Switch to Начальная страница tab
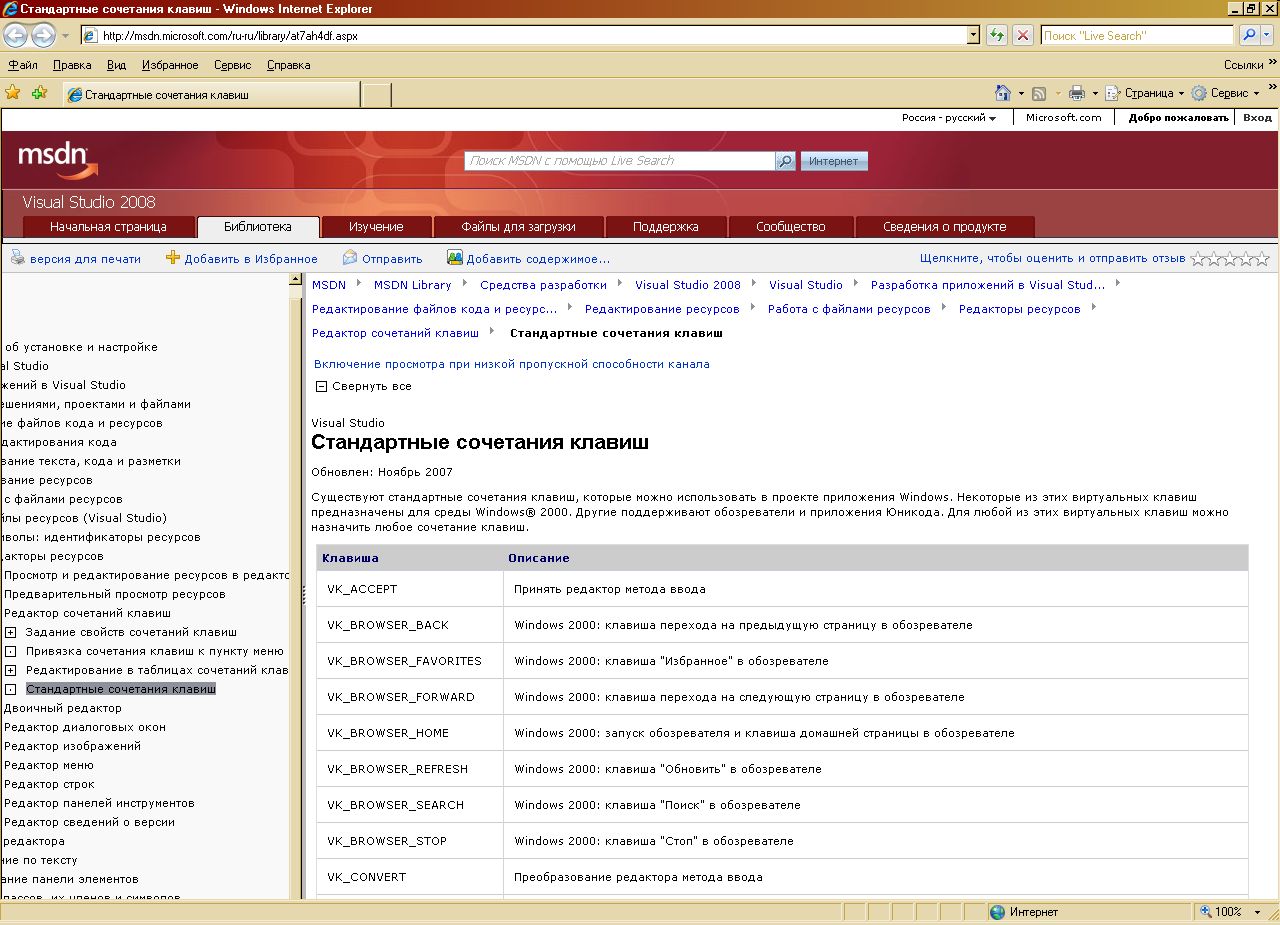Screen dimensions: 1280x925 pyautogui.click(x=108, y=227)
